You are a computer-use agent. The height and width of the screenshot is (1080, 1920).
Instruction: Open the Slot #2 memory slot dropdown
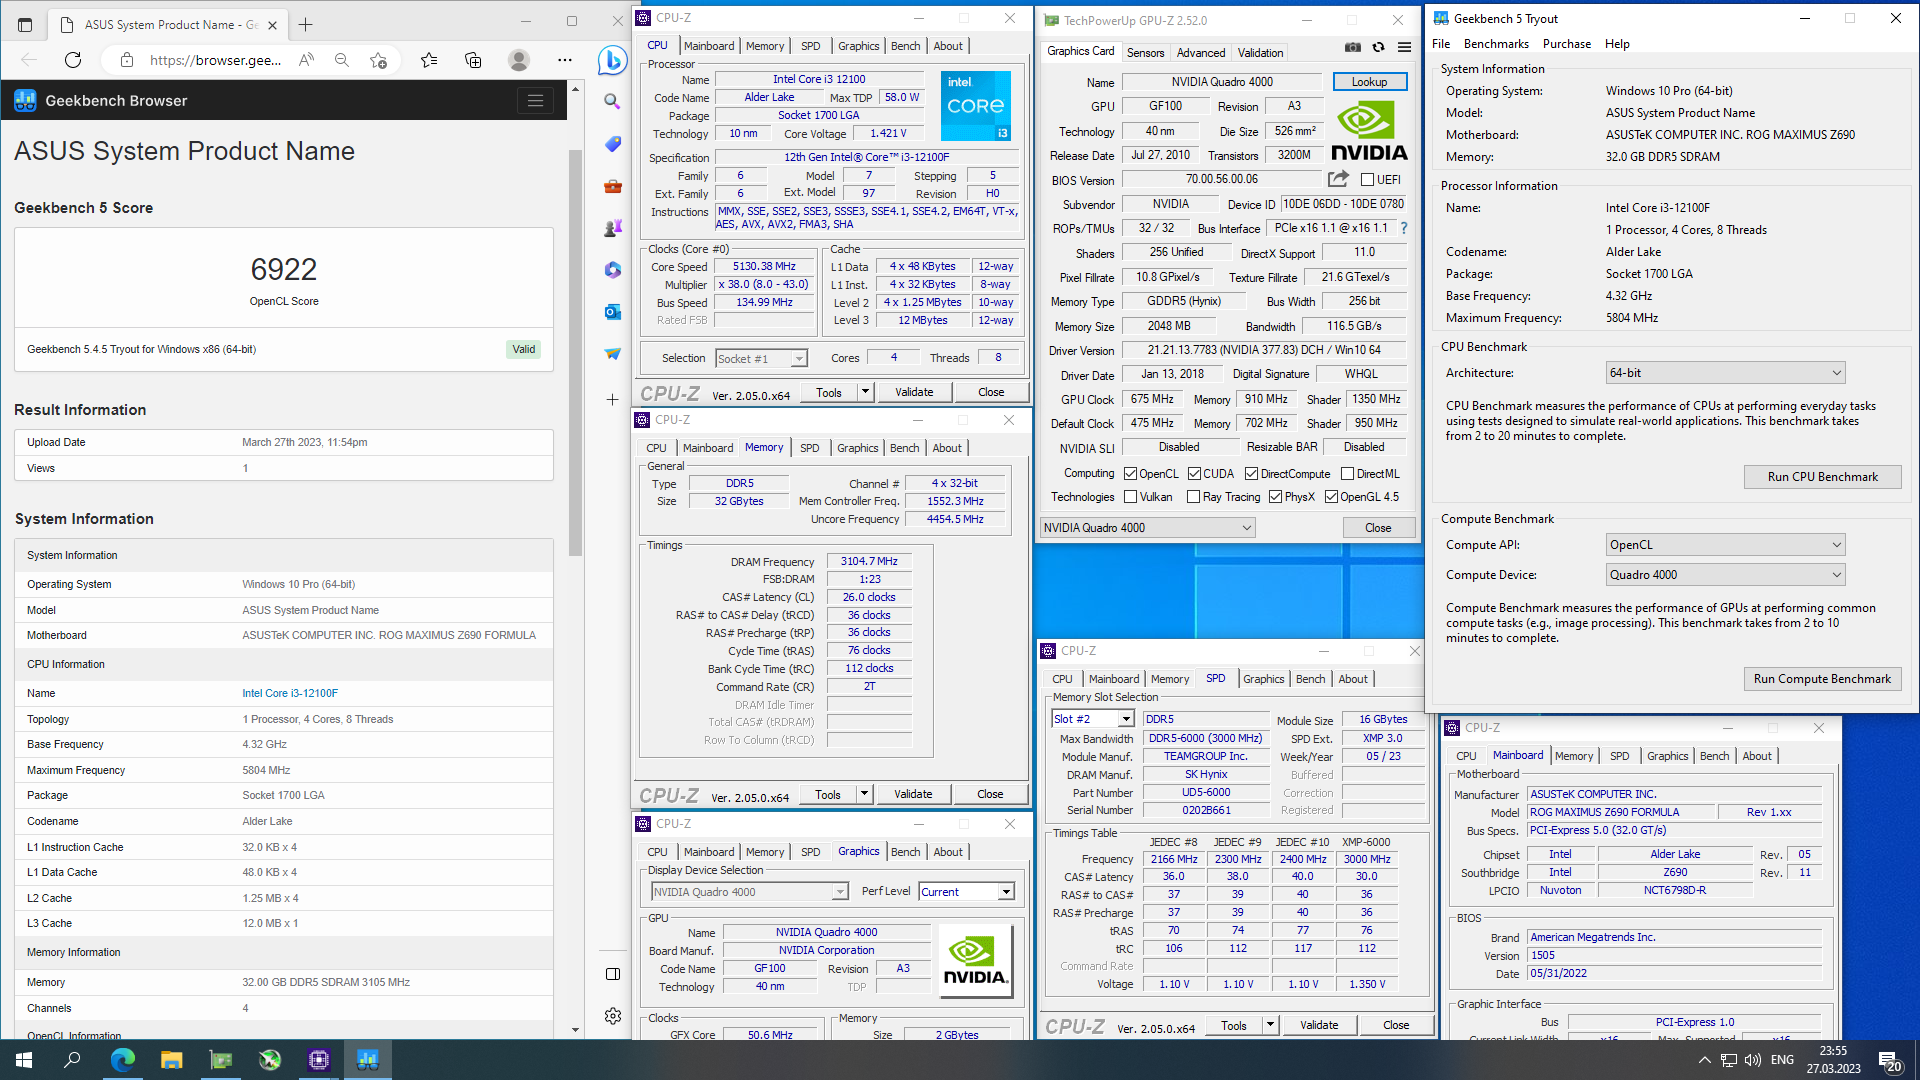1092,719
